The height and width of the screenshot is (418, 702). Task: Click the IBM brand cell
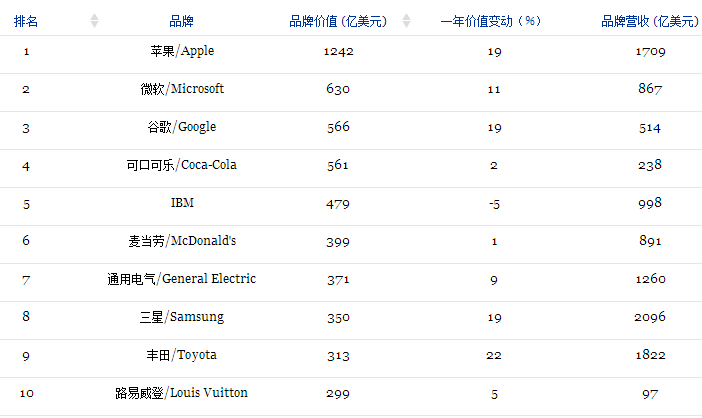pyautogui.click(x=182, y=203)
